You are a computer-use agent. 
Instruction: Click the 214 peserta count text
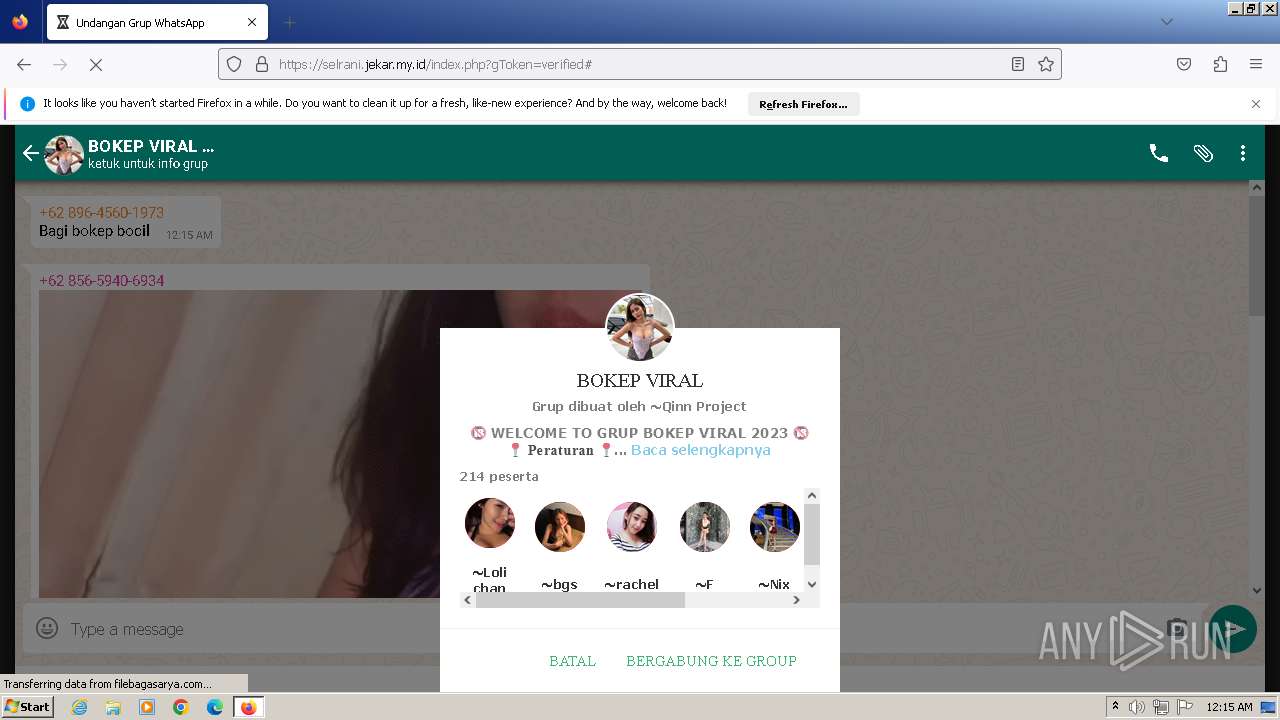pos(499,477)
